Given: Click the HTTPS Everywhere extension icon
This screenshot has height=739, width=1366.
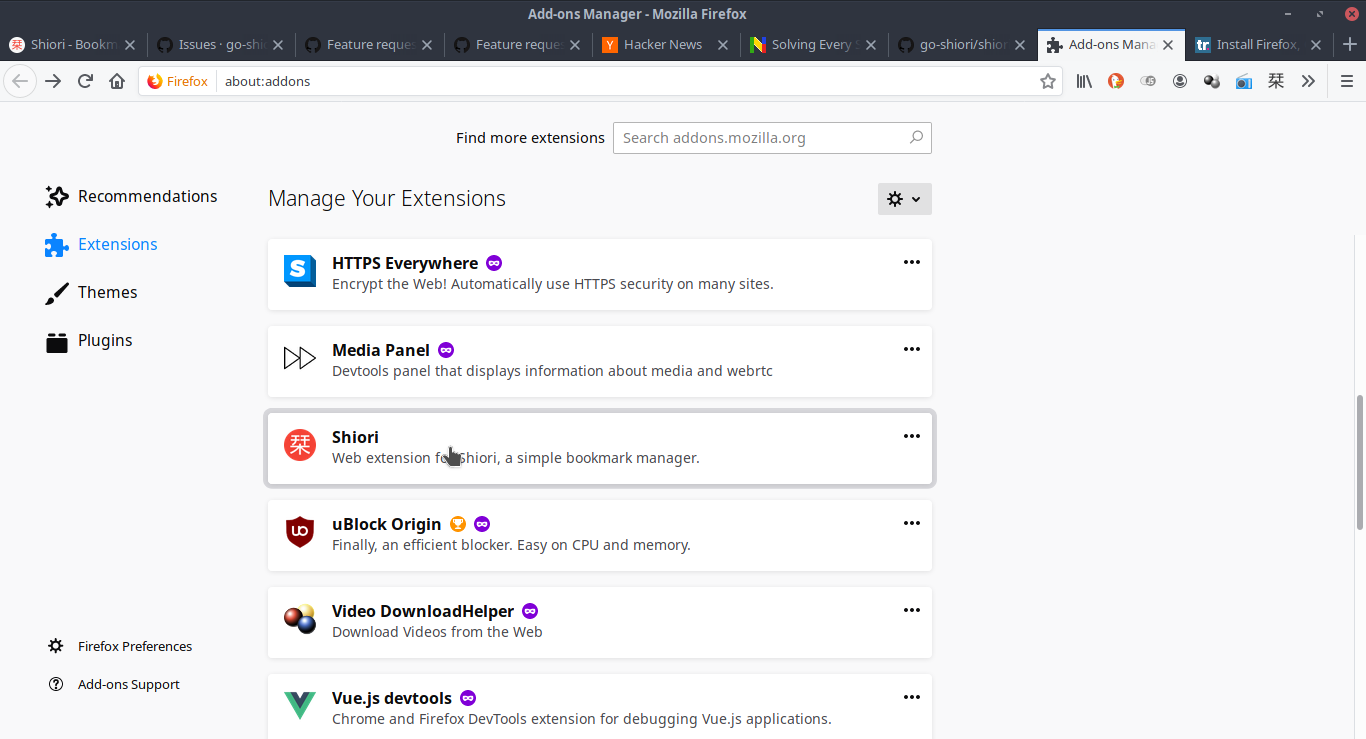Looking at the screenshot, I should 300,271.
